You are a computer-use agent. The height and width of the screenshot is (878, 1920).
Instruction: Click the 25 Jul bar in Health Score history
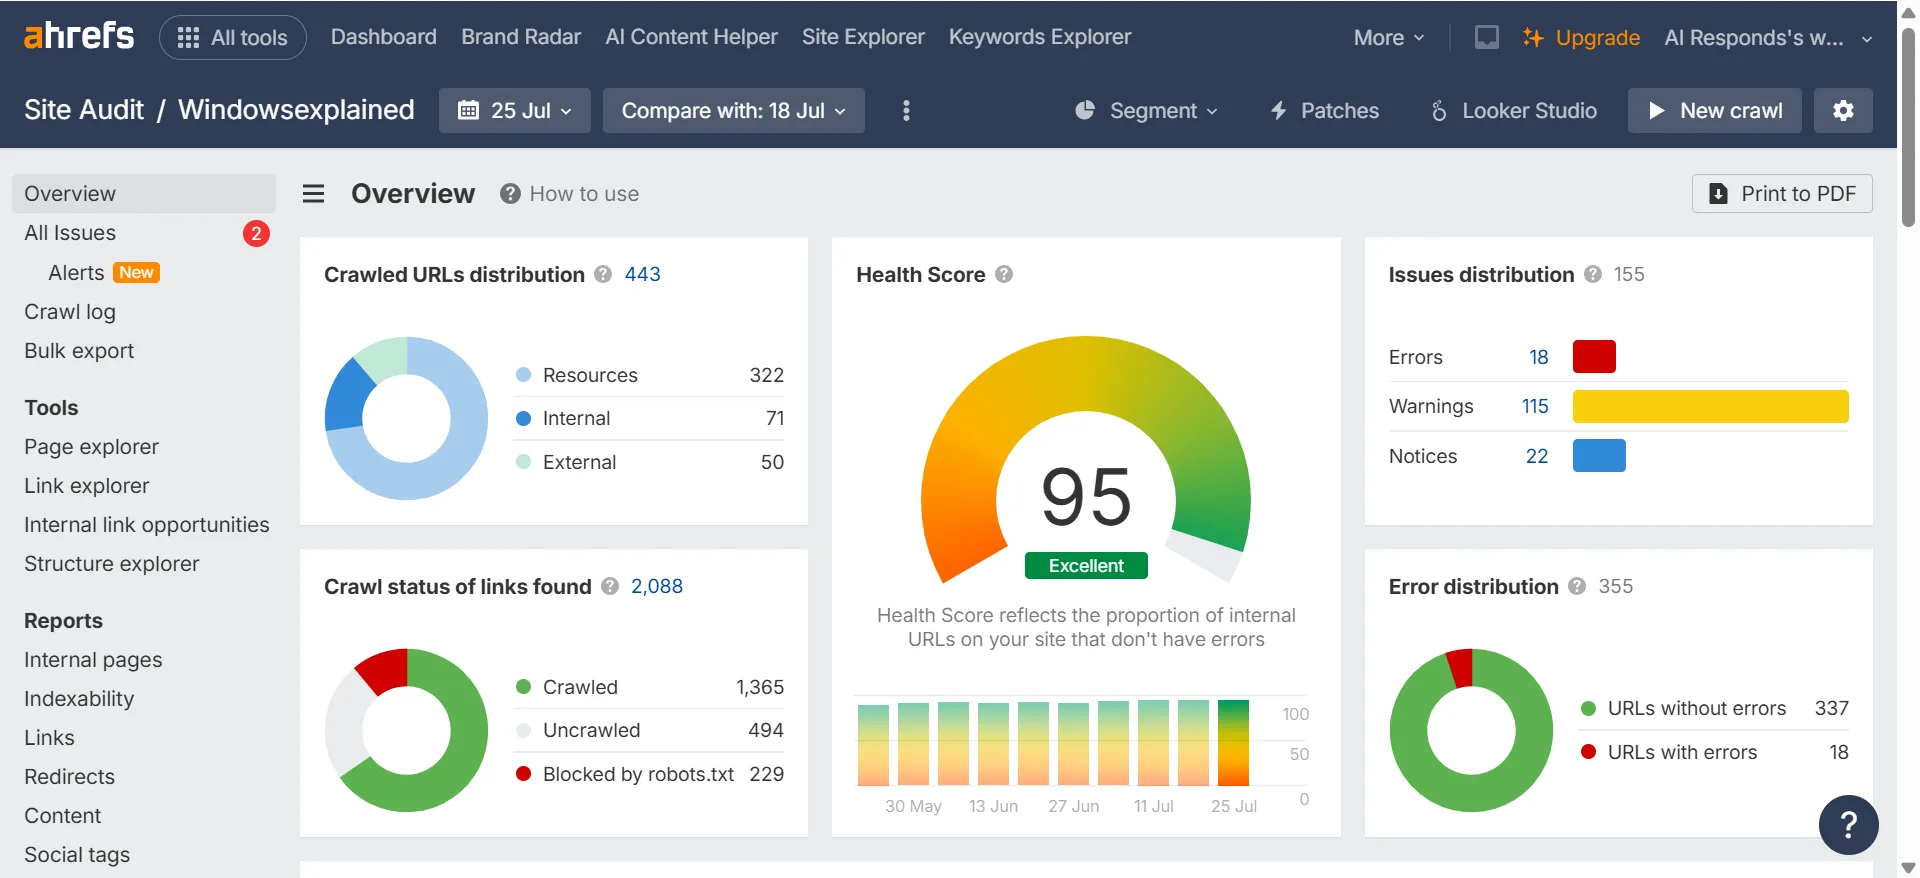pyautogui.click(x=1233, y=743)
